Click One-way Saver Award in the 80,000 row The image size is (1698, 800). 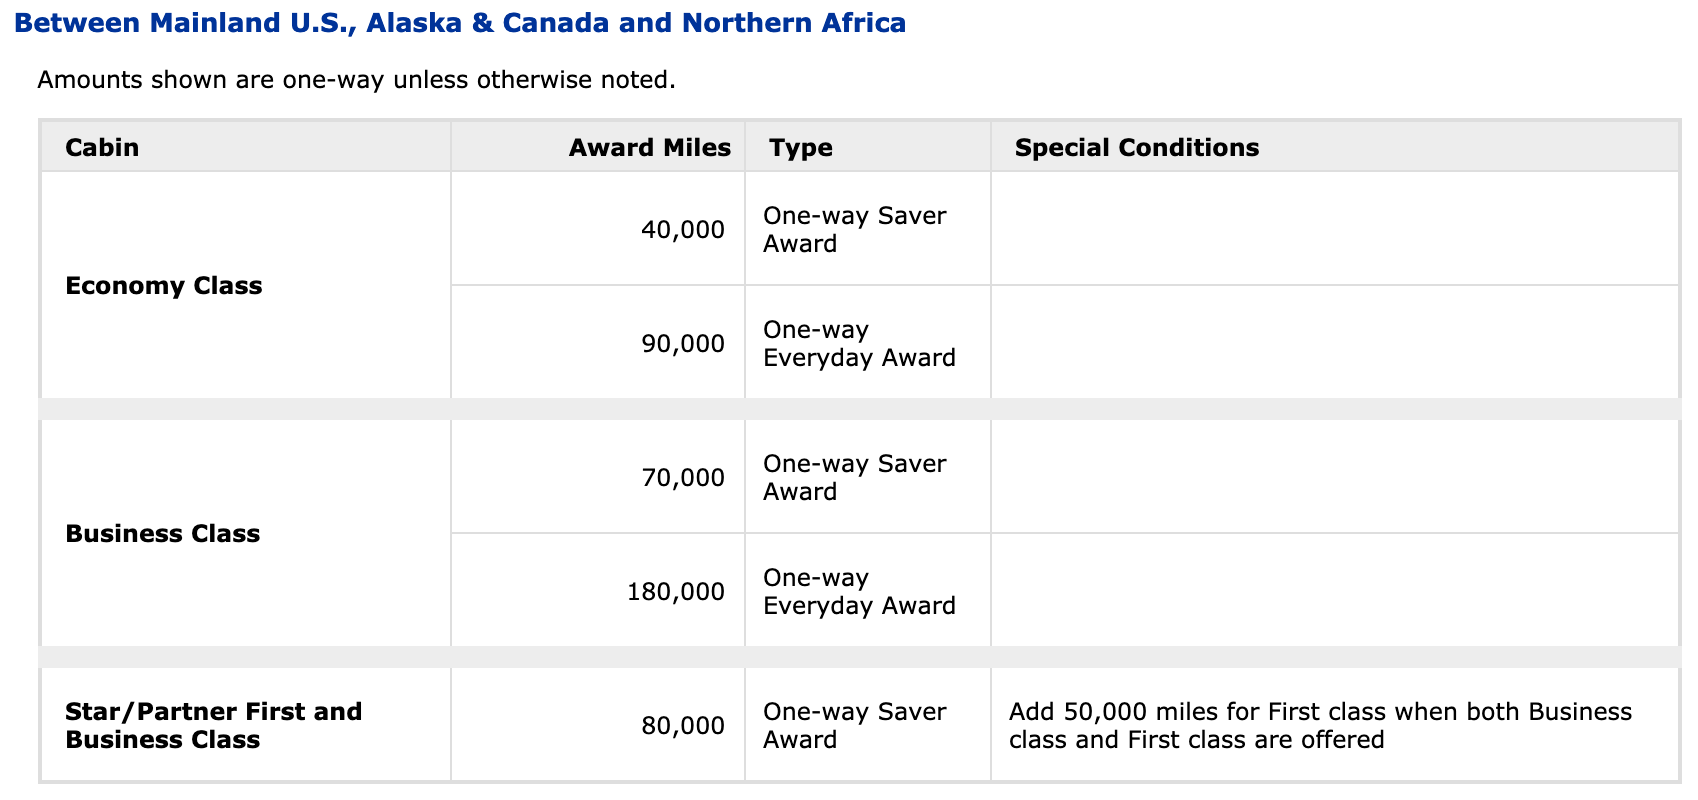(x=854, y=726)
